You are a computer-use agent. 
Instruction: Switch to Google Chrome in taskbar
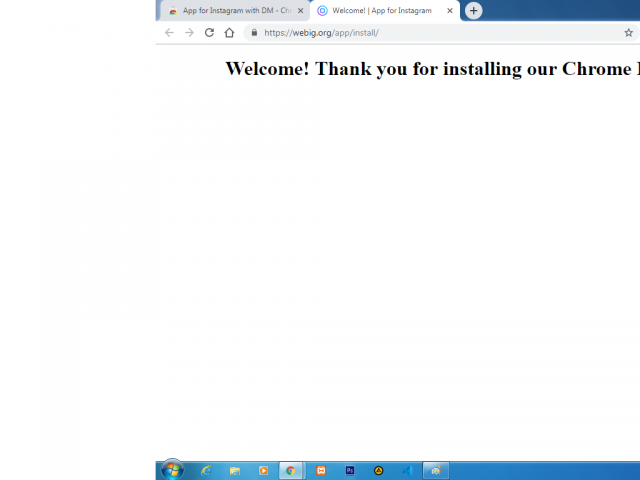pos(291,471)
